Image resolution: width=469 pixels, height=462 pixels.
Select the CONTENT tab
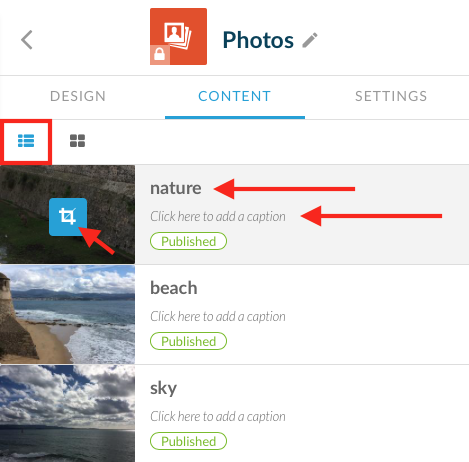click(x=235, y=96)
